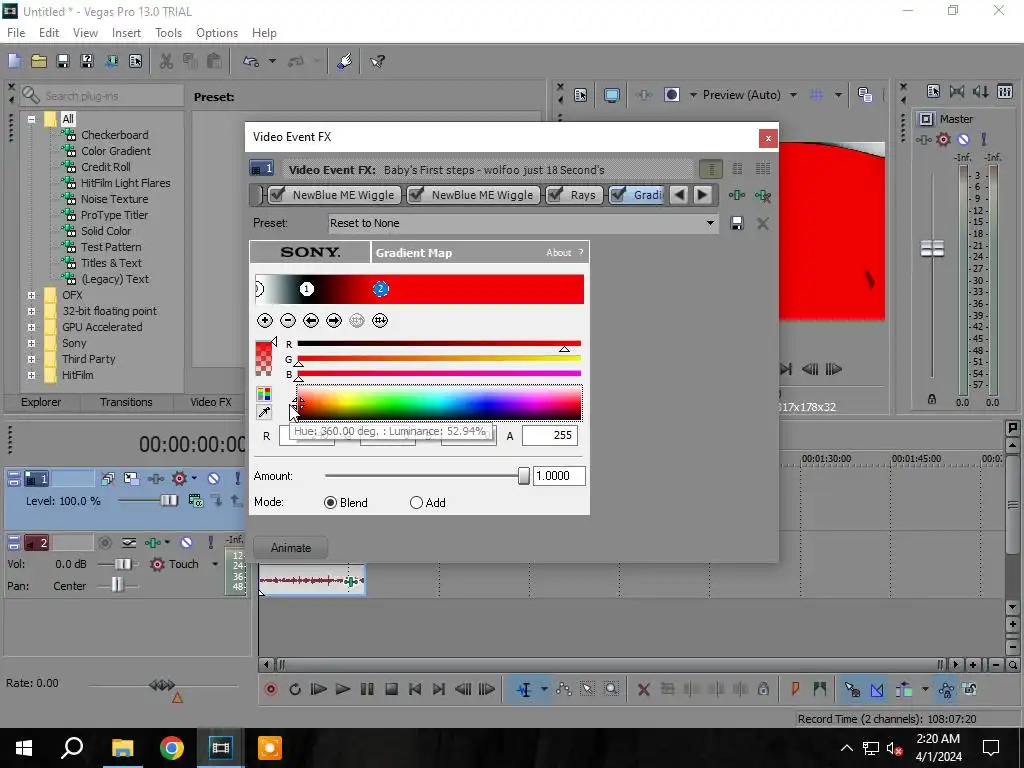This screenshot has width=1024, height=768.
Task: Select the Rays effect in the chain
Action: coord(583,195)
